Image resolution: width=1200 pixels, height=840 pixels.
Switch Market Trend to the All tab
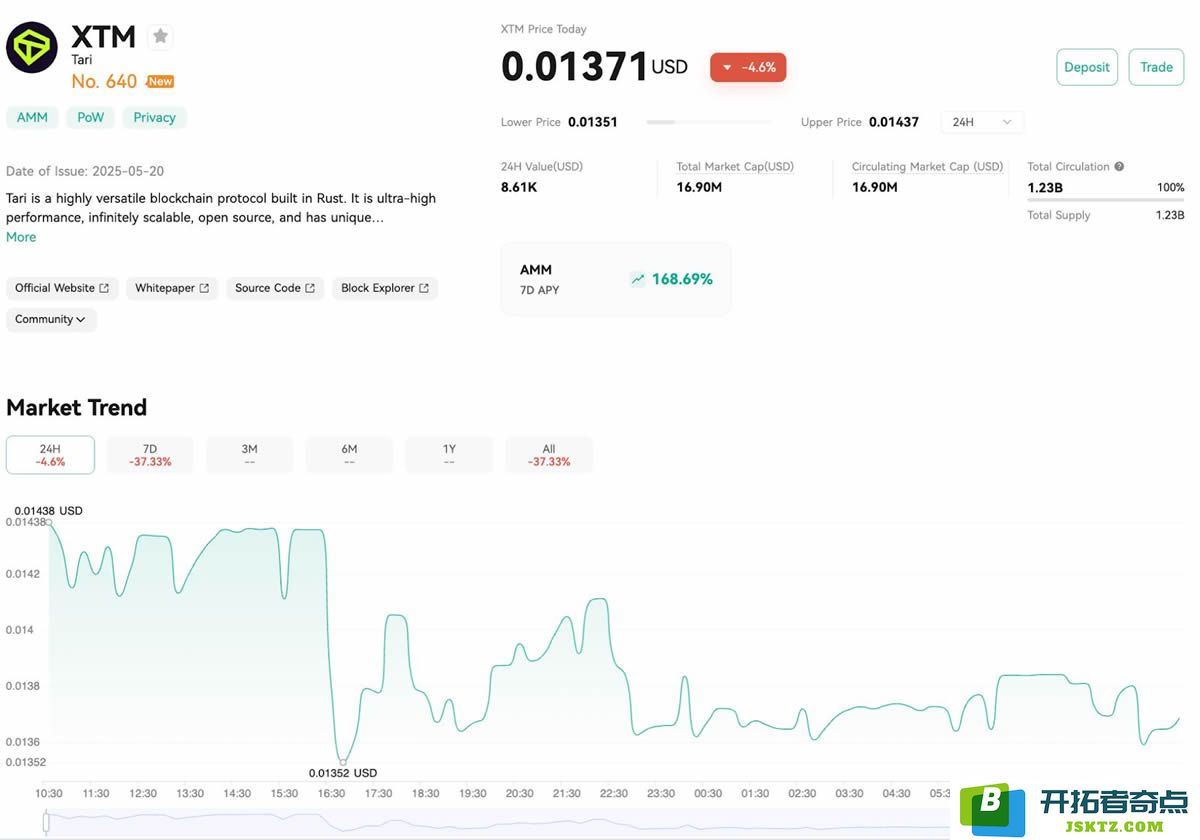click(549, 455)
